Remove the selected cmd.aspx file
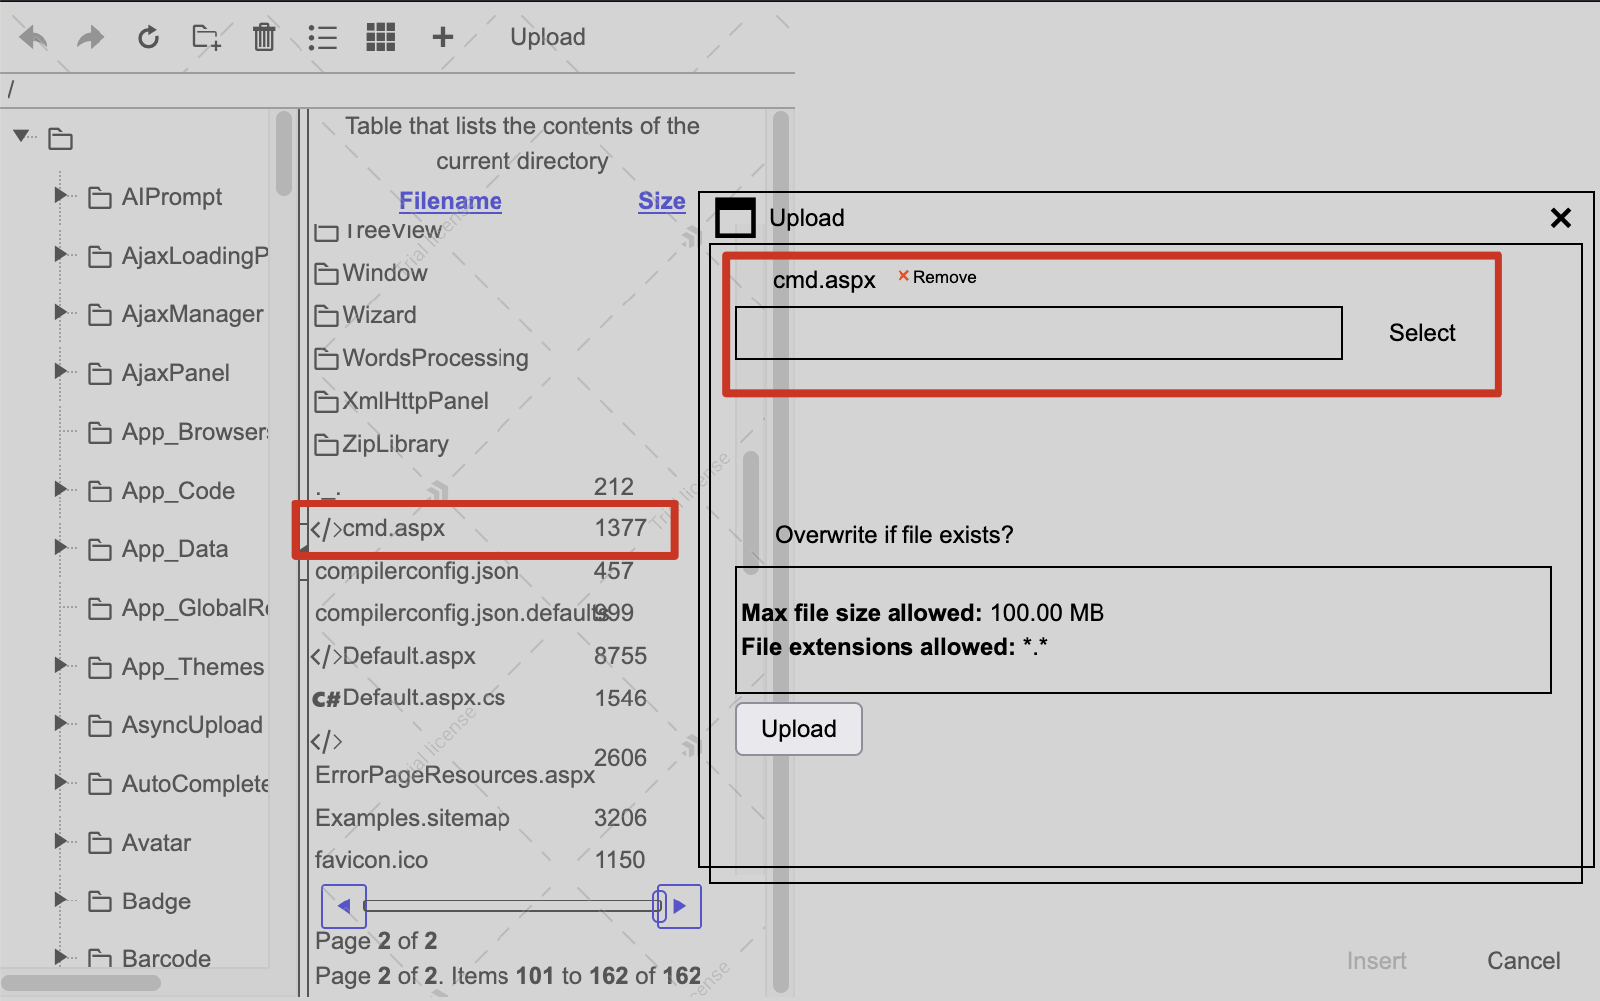The width and height of the screenshot is (1600, 1001). coord(937,277)
